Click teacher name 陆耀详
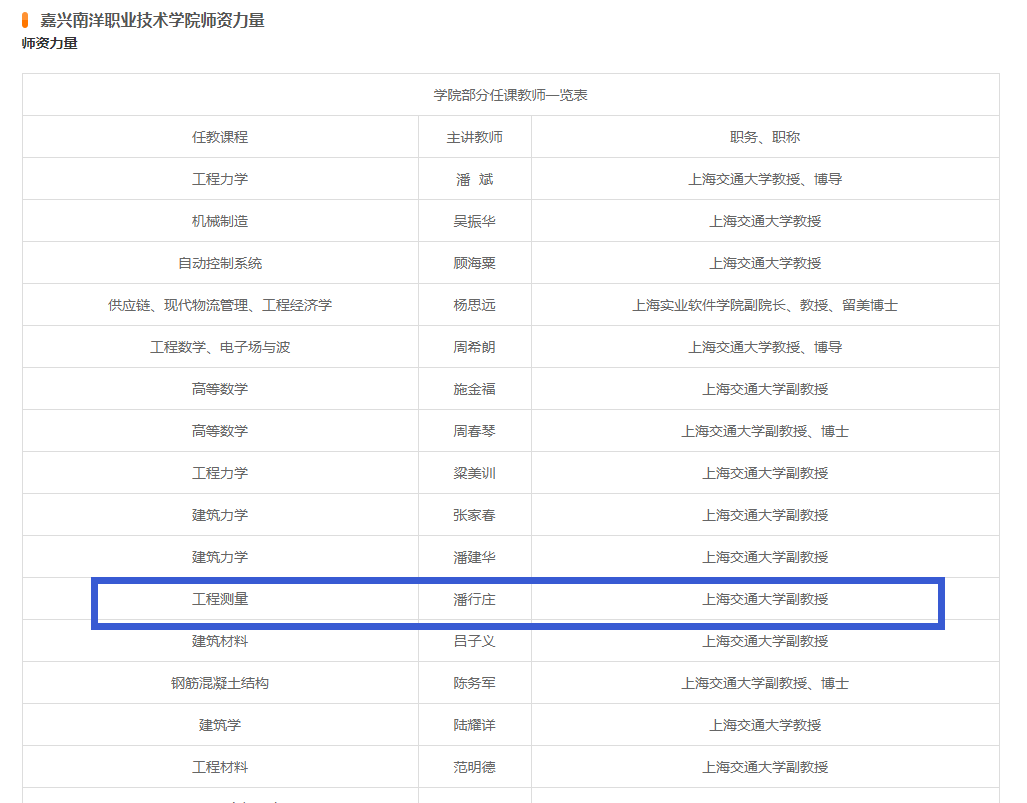The height and width of the screenshot is (803, 1027). click(475, 725)
